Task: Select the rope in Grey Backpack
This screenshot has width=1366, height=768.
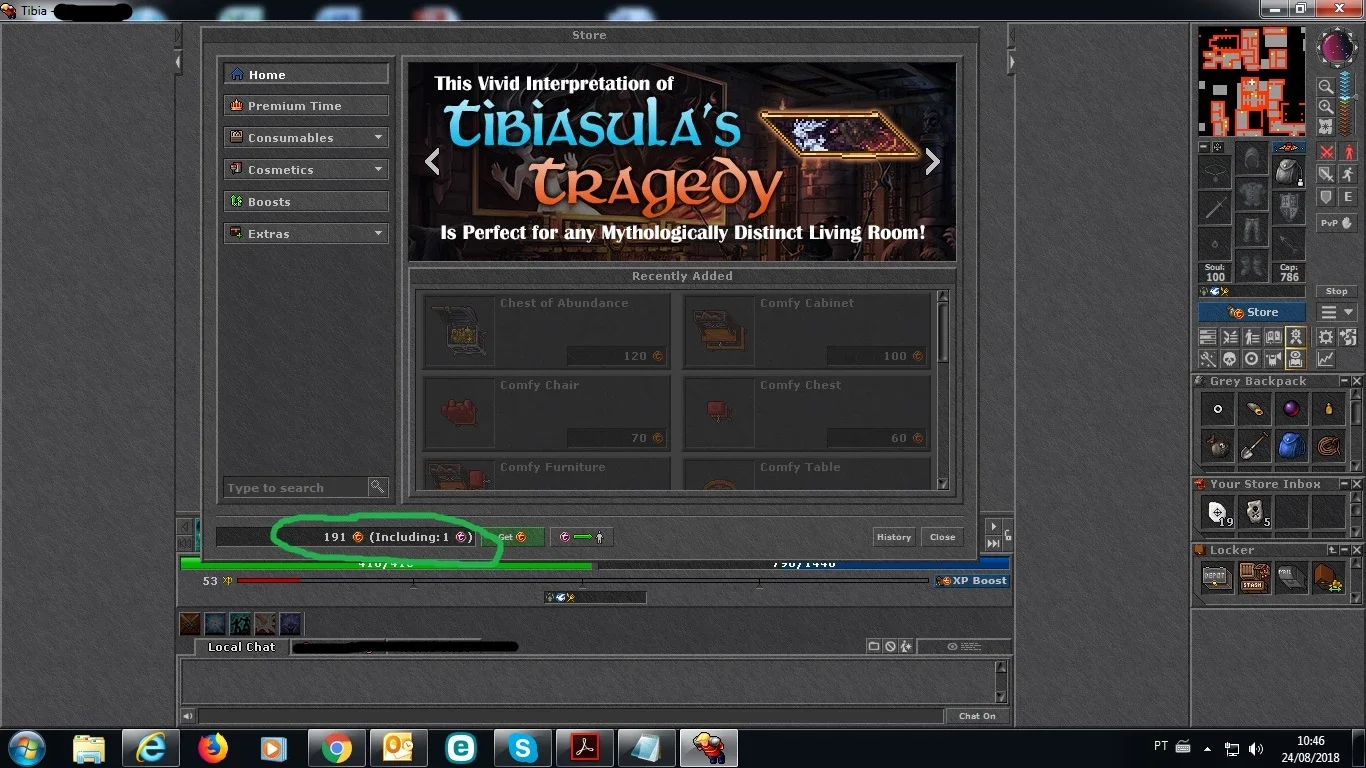Action: (1328, 445)
